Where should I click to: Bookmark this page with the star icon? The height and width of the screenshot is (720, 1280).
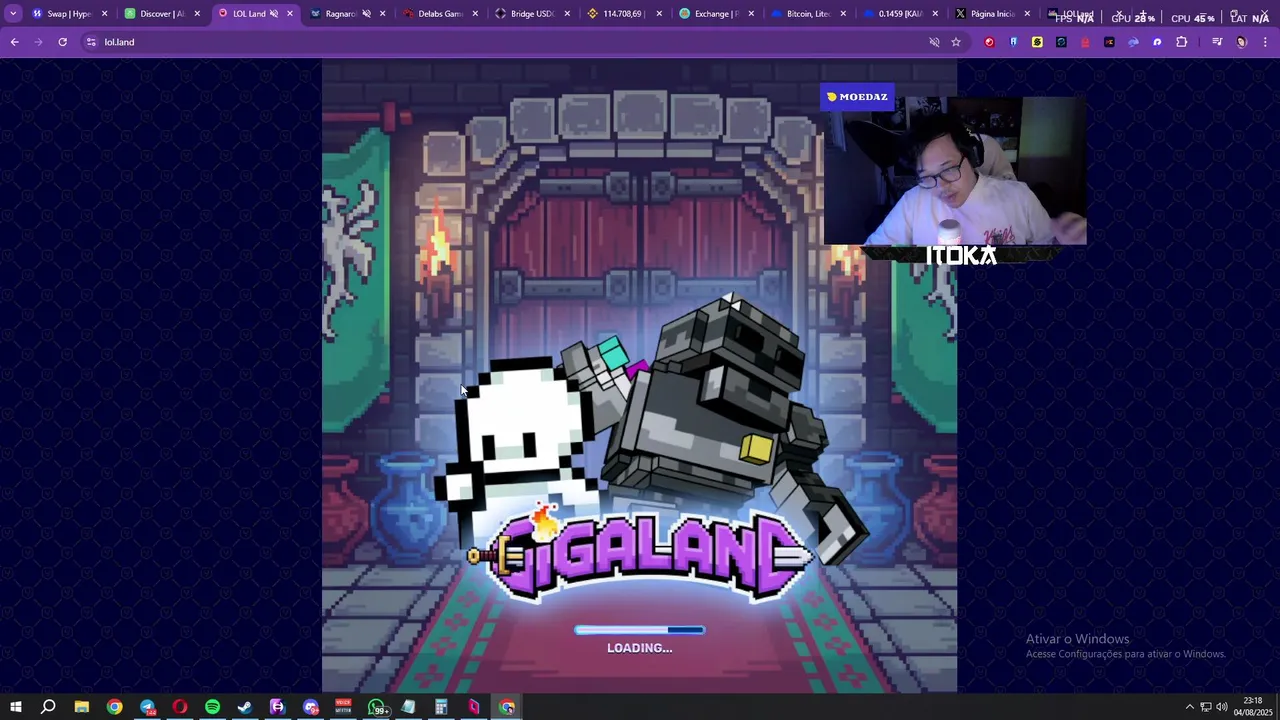pos(956,42)
